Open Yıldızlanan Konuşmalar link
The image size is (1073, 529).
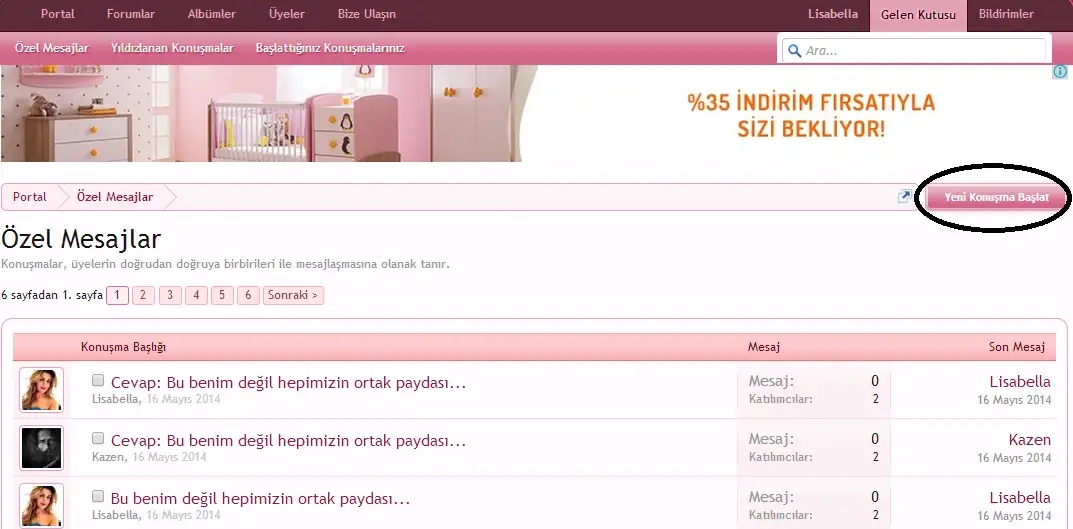pyautogui.click(x=172, y=48)
